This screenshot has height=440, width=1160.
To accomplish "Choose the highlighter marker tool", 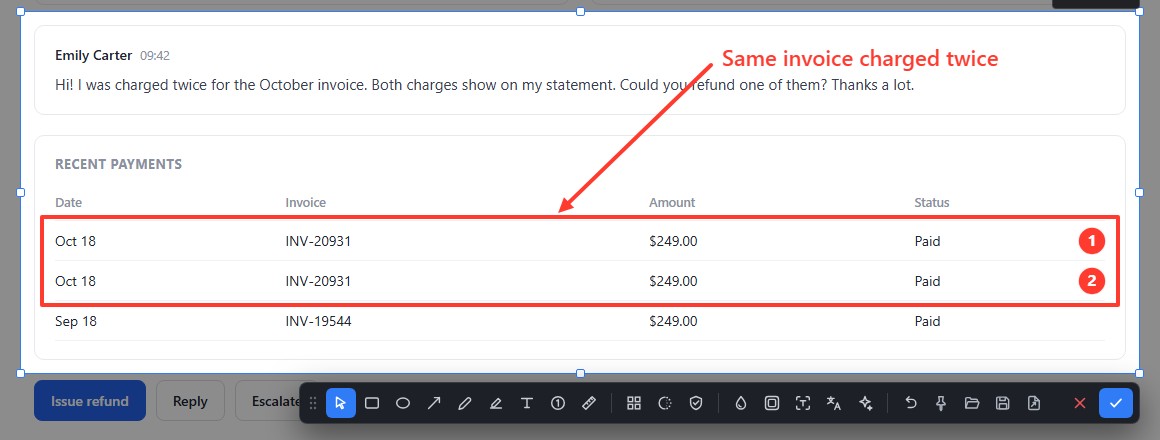I will 496,403.
